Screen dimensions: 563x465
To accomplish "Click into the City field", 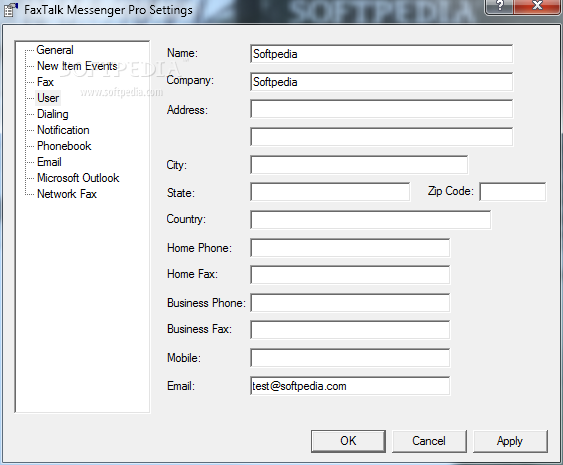I will pos(359,165).
